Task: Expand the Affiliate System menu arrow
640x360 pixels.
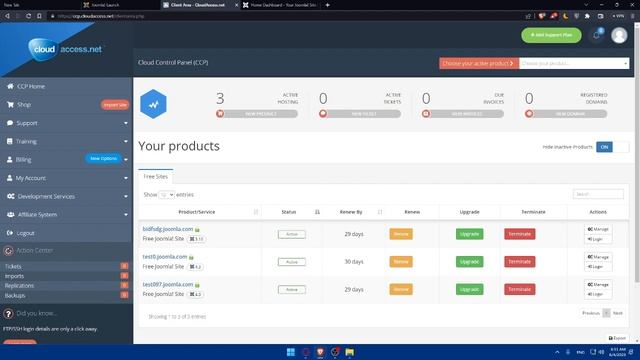Action: tap(126, 215)
